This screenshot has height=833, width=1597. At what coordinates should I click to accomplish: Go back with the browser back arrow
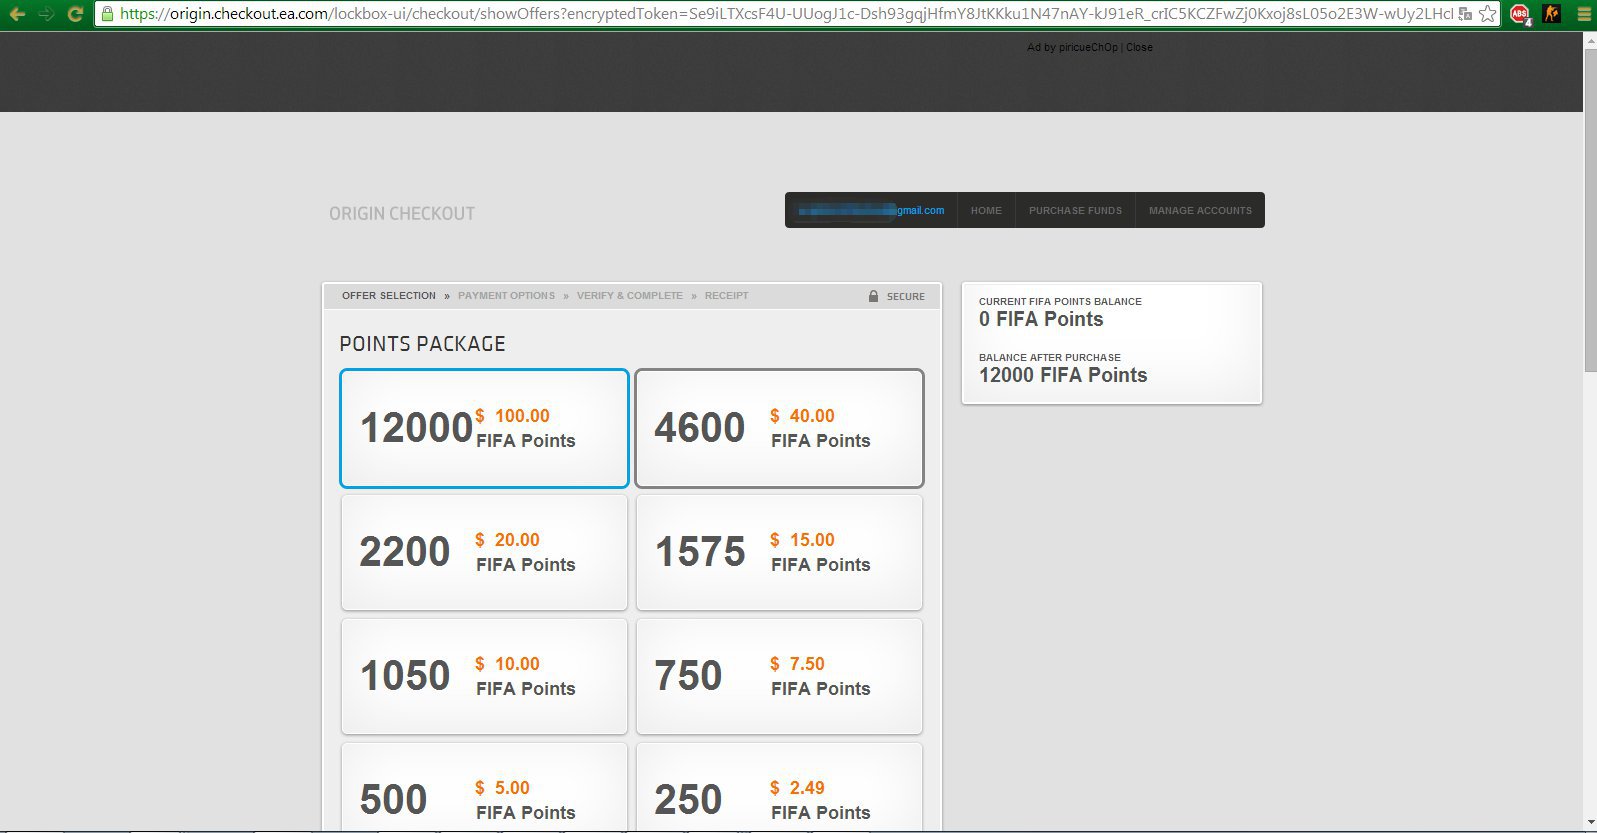(17, 14)
